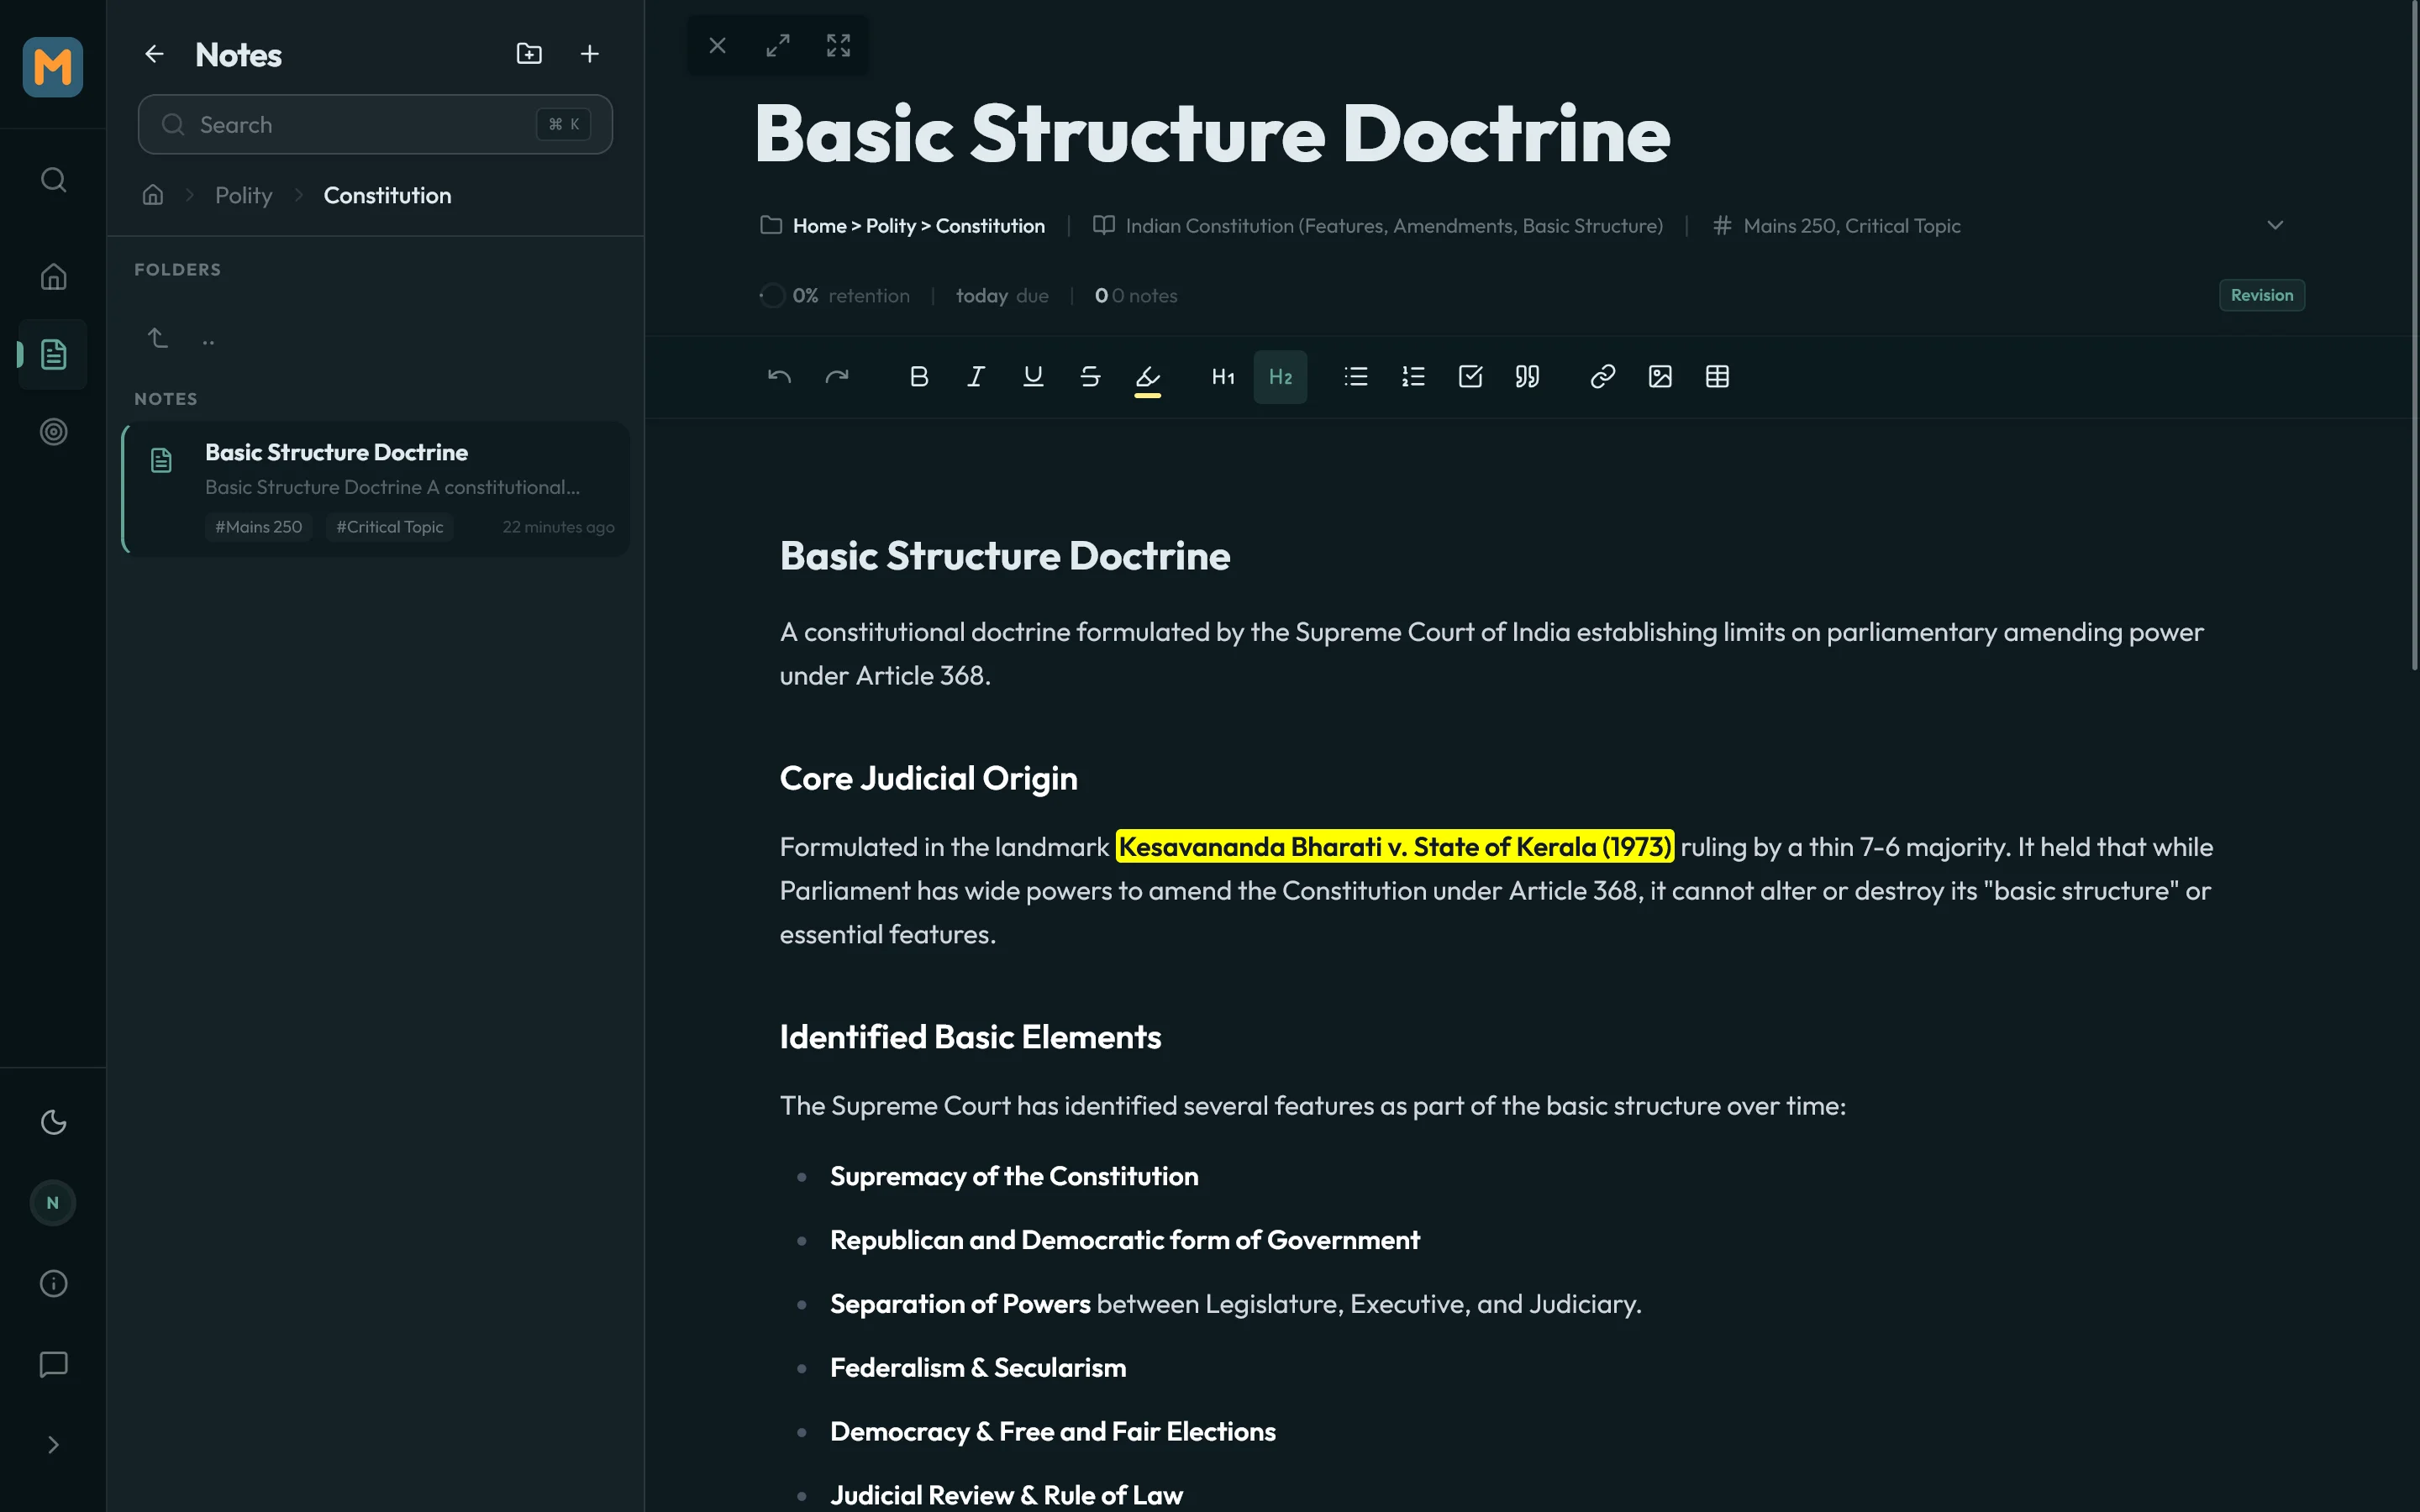This screenshot has width=2420, height=1512.
Task: Open the N user avatar
Action: pos(53,1203)
